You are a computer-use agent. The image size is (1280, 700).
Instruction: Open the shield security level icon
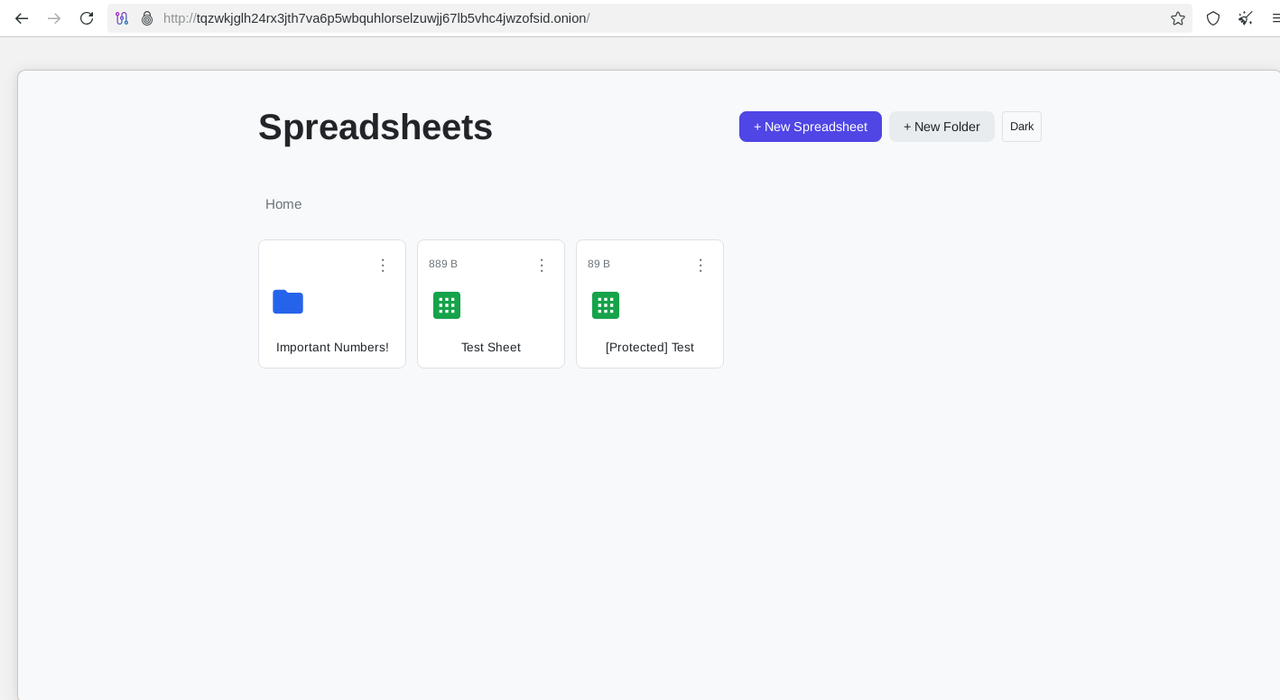pos(1213,18)
